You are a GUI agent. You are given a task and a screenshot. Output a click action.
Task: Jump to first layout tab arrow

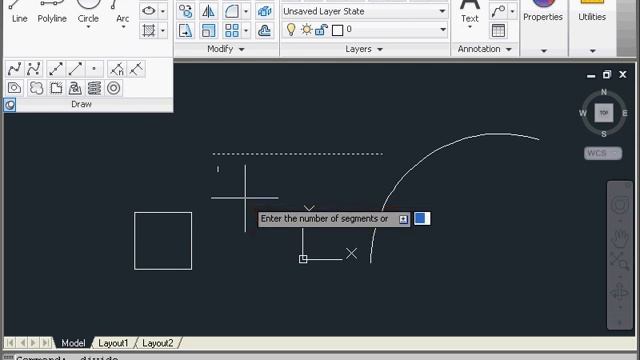(x=10, y=342)
